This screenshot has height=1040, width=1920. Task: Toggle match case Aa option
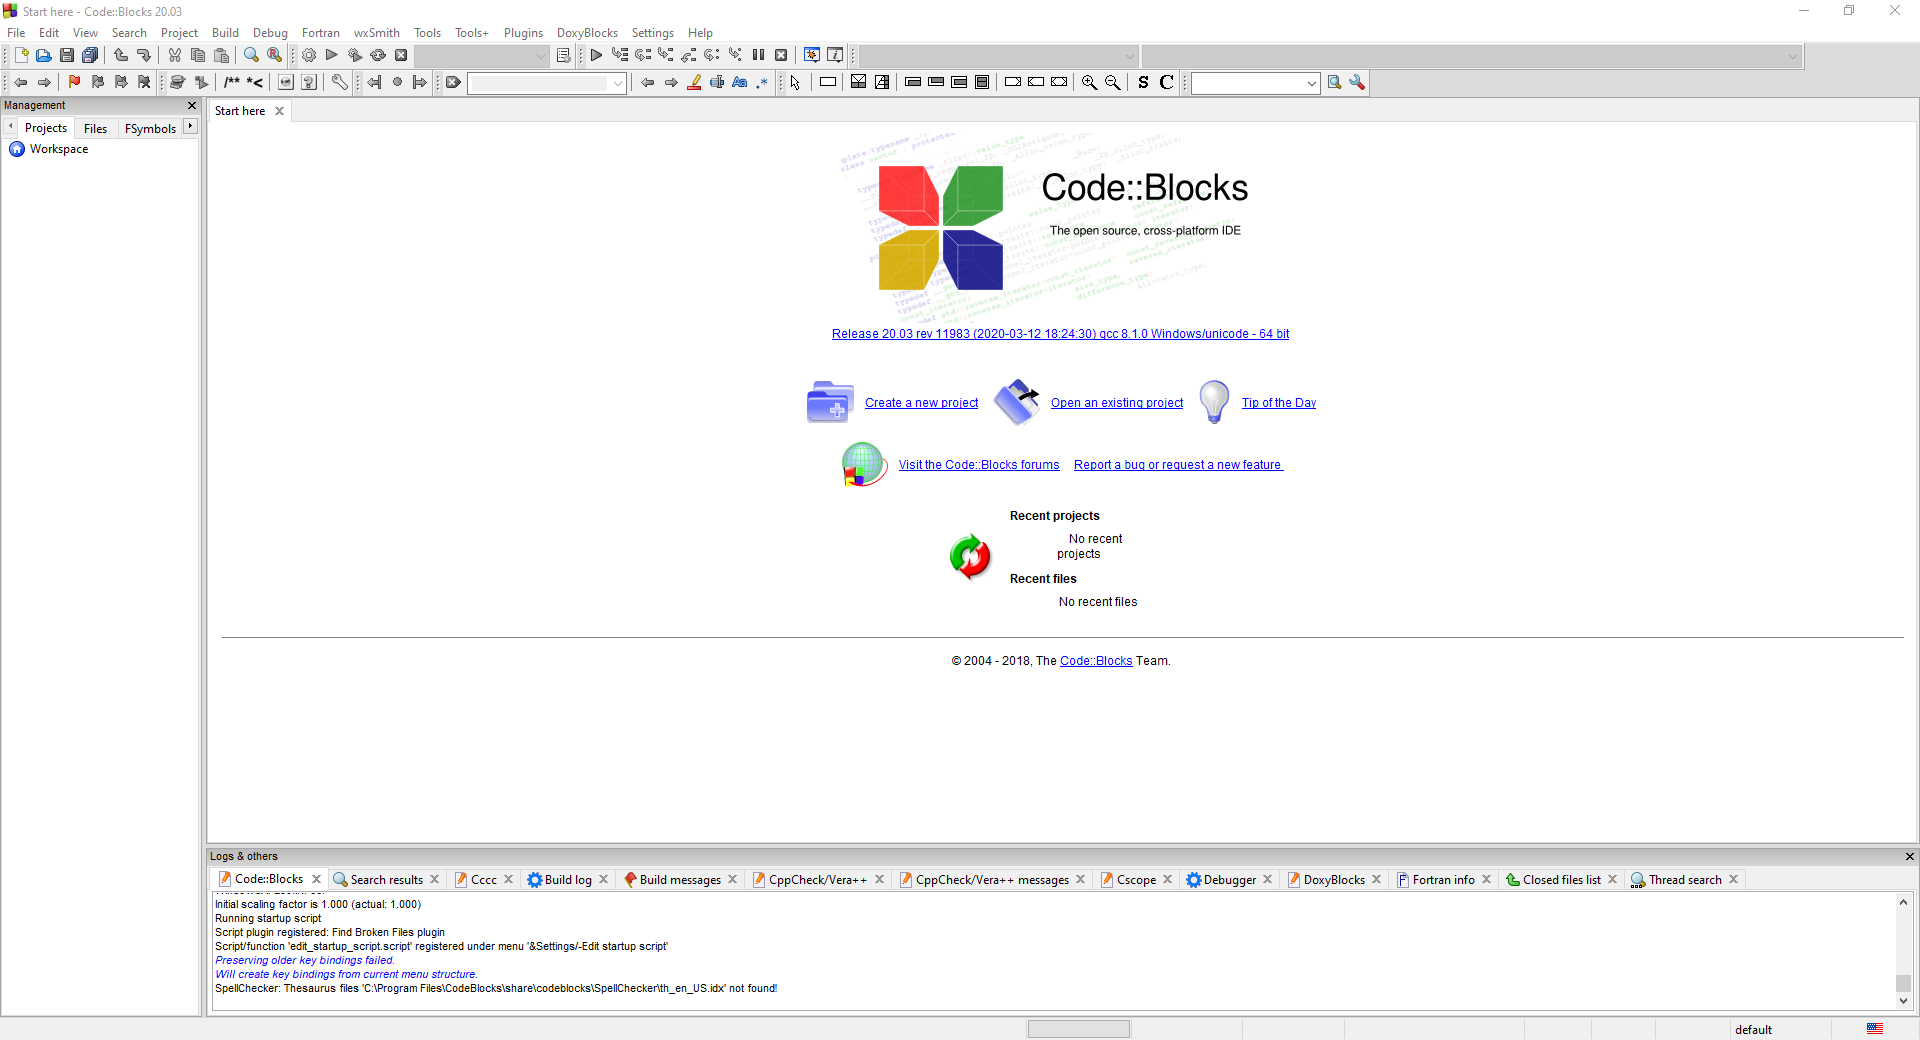(x=740, y=82)
